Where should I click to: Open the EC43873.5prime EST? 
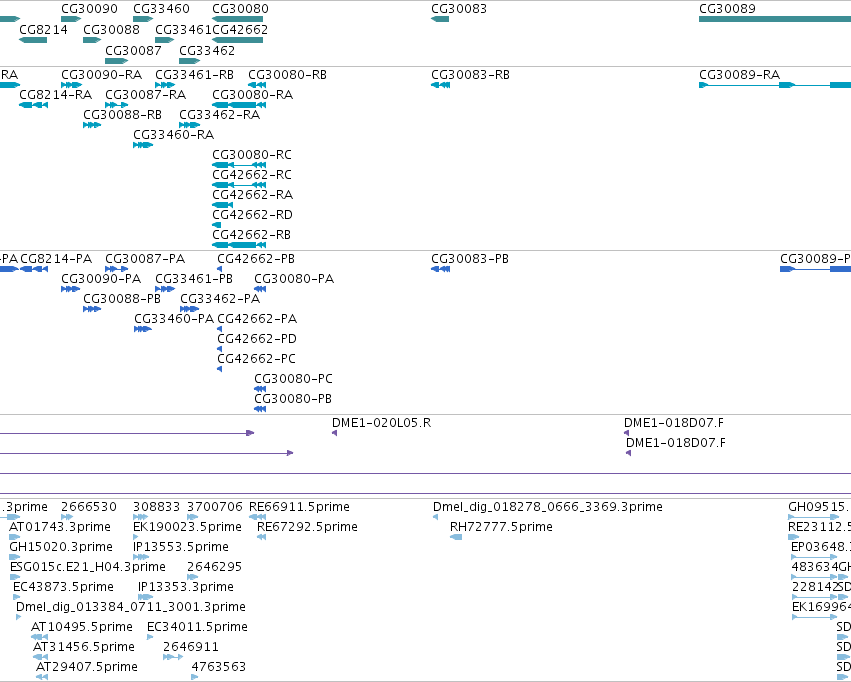pyautogui.click(x=63, y=587)
